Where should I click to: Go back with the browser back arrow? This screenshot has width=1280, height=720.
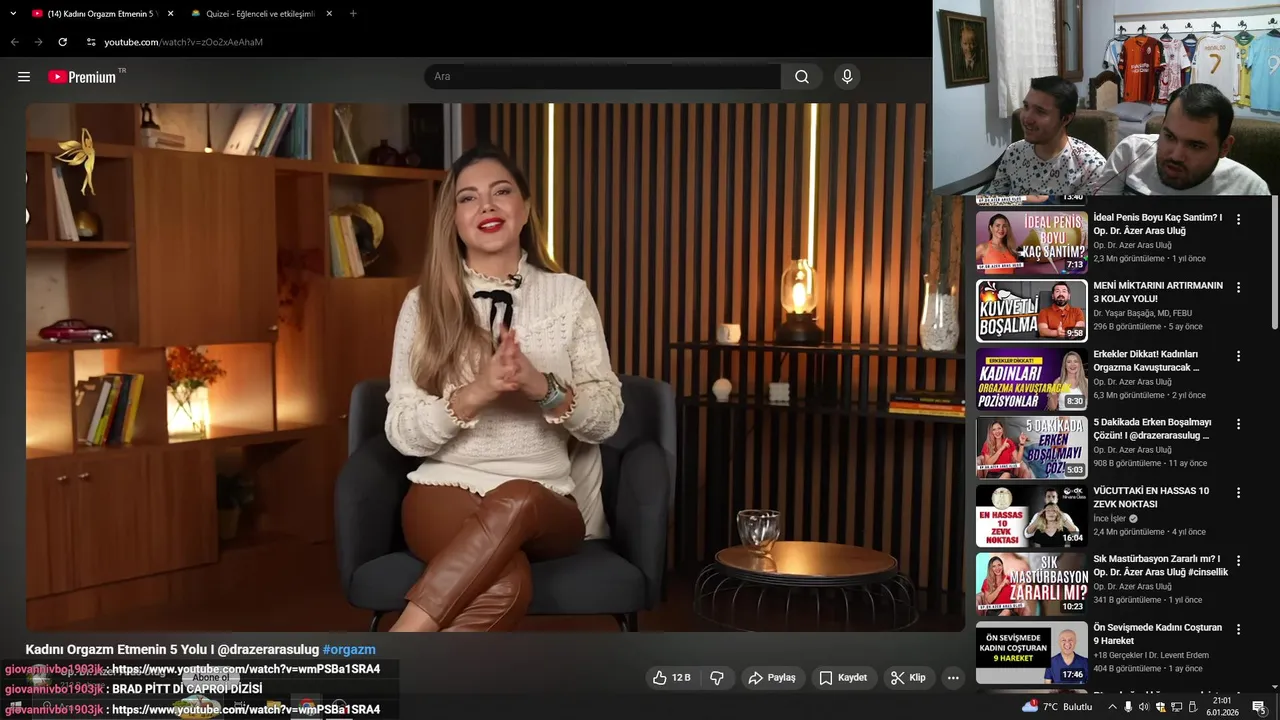pos(14,42)
